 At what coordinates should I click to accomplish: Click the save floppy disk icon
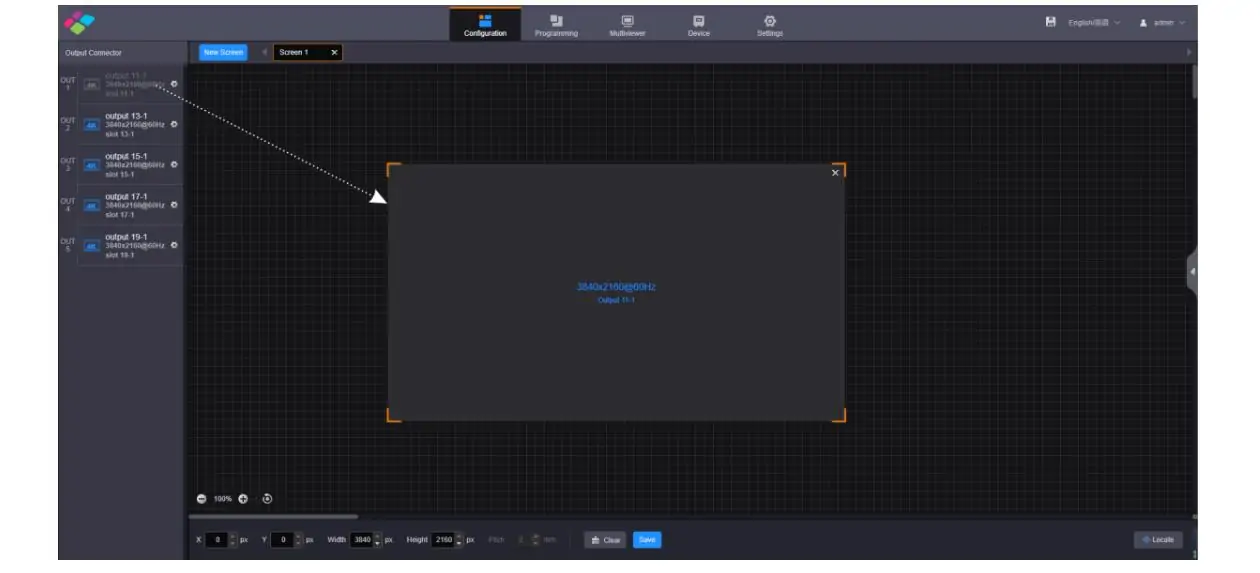[1050, 22]
